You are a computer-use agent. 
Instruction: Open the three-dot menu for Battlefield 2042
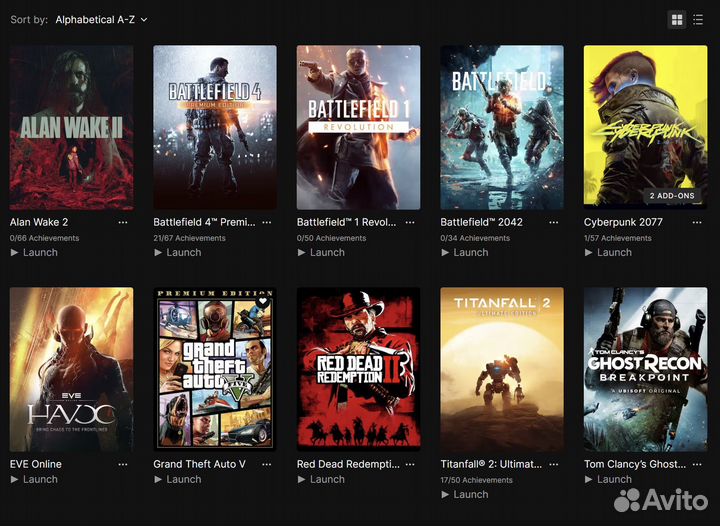pos(554,222)
